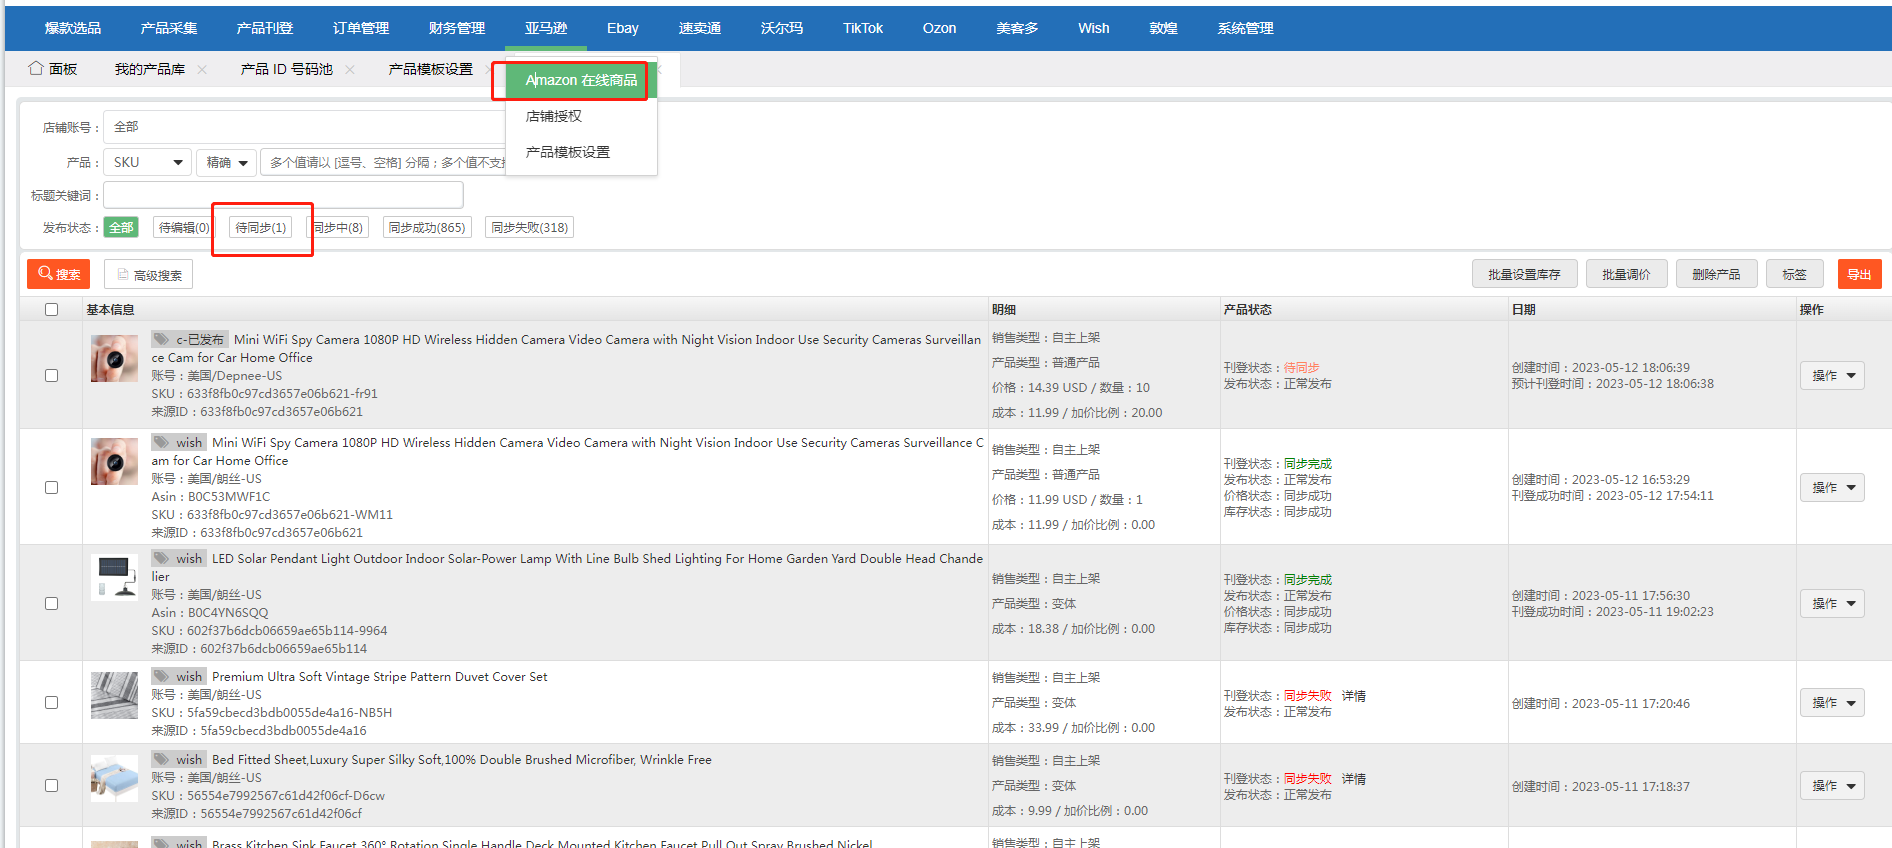Image resolution: width=1892 pixels, height=848 pixels.
Task: Open 产品采集 in top navigation
Action: click(x=169, y=28)
